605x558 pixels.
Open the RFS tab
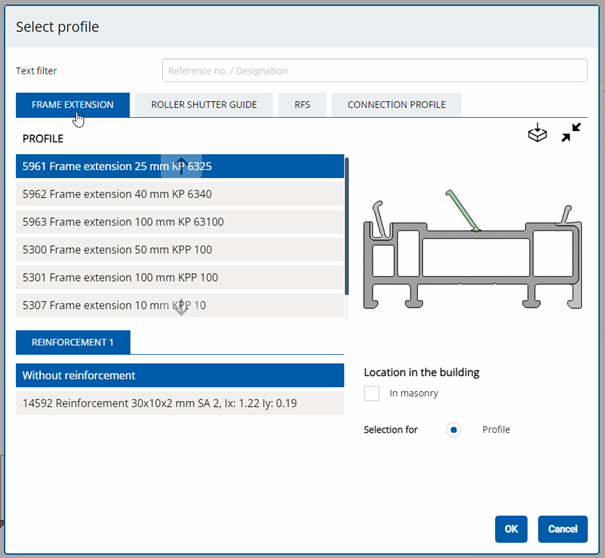click(x=301, y=105)
